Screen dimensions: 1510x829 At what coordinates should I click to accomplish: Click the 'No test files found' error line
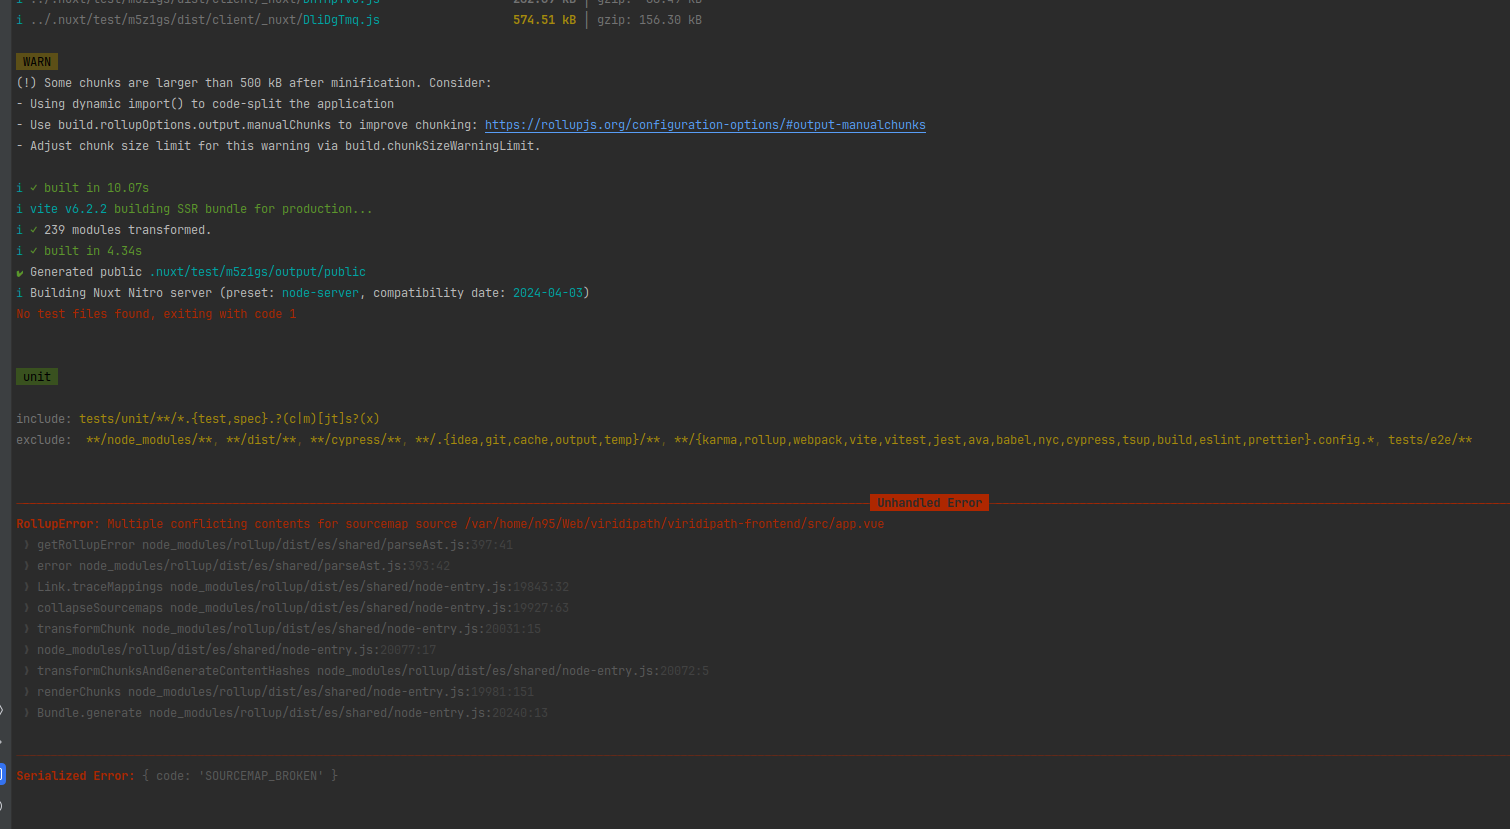click(156, 314)
